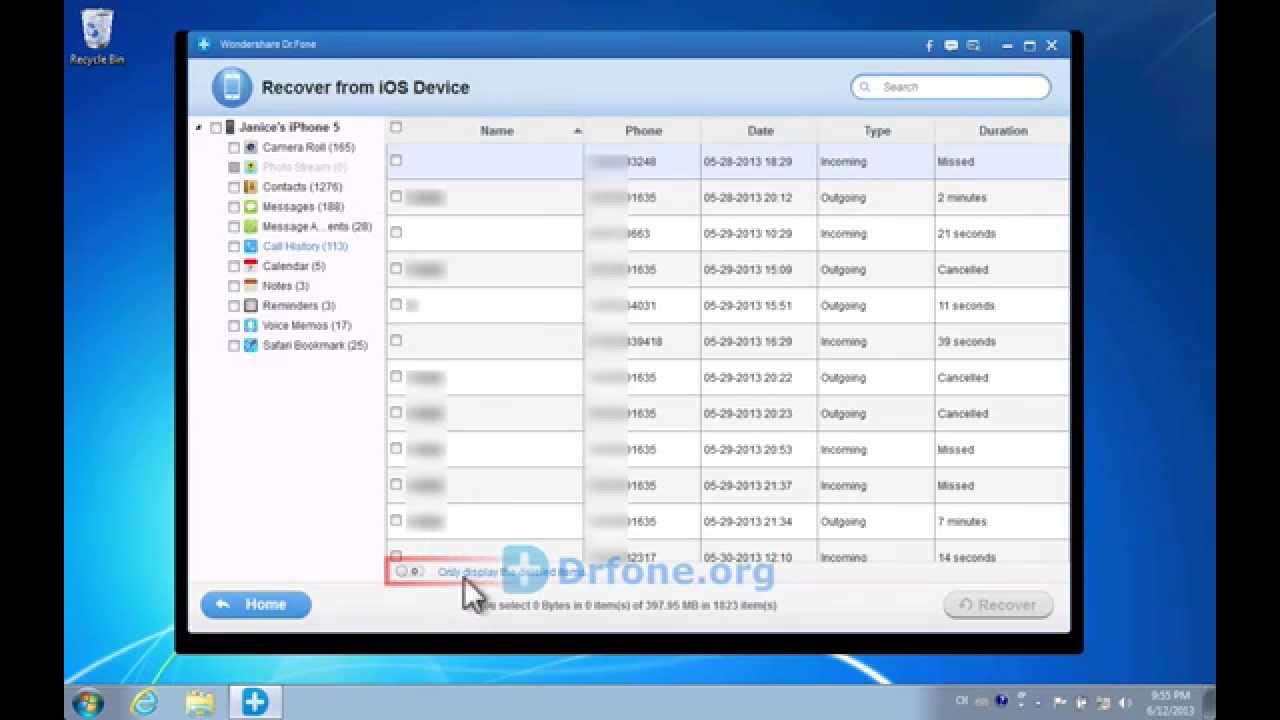The image size is (1280, 720).
Task: Click the Notes icon in sidebar
Action: tap(251, 286)
